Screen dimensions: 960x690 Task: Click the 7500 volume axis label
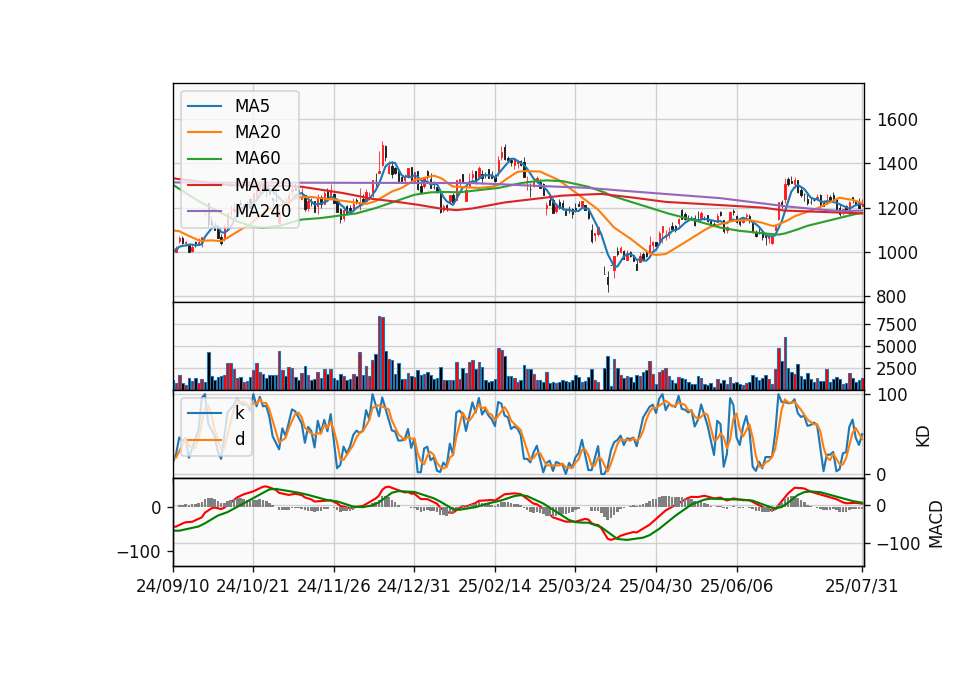tap(897, 324)
